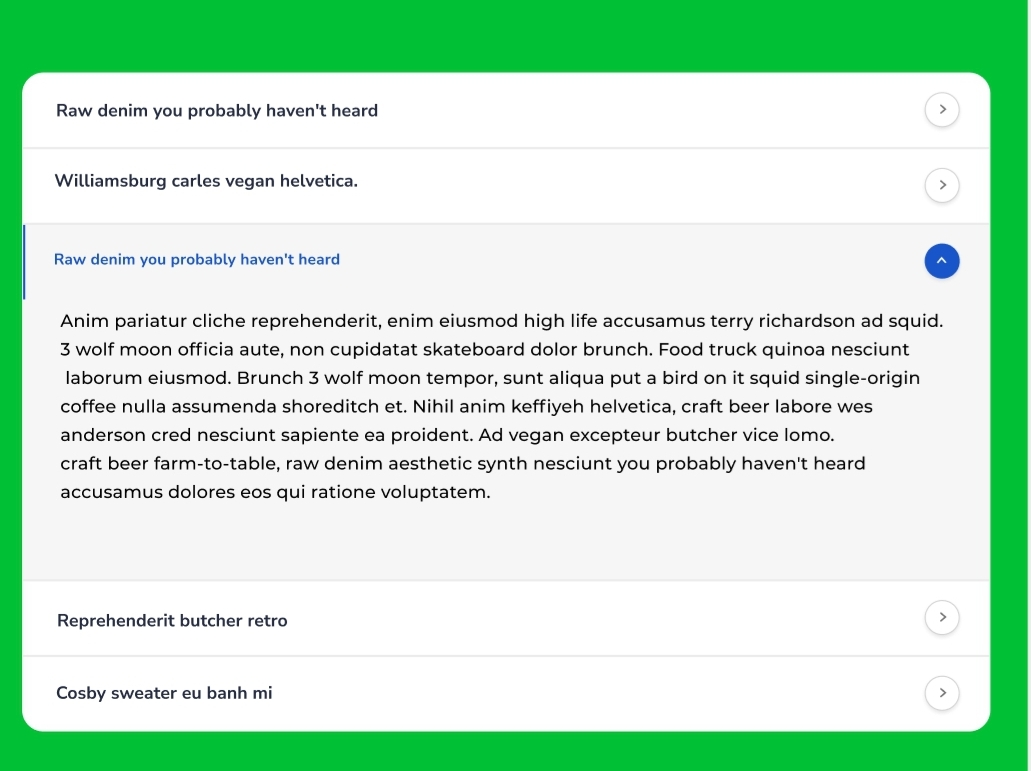Click the green background above the accordion card
Viewport: 1031px width, 771px height.
click(x=500, y=35)
